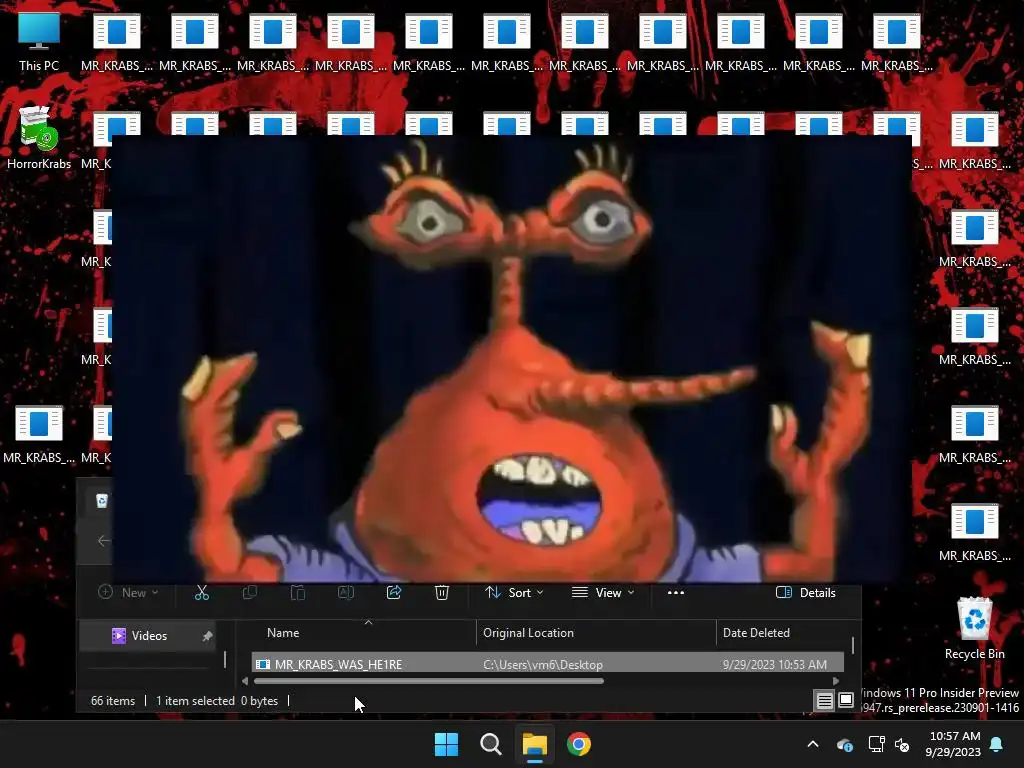The height and width of the screenshot is (768, 1024).
Task: Click the Delete trash can icon in toolbar
Action: pos(441,592)
